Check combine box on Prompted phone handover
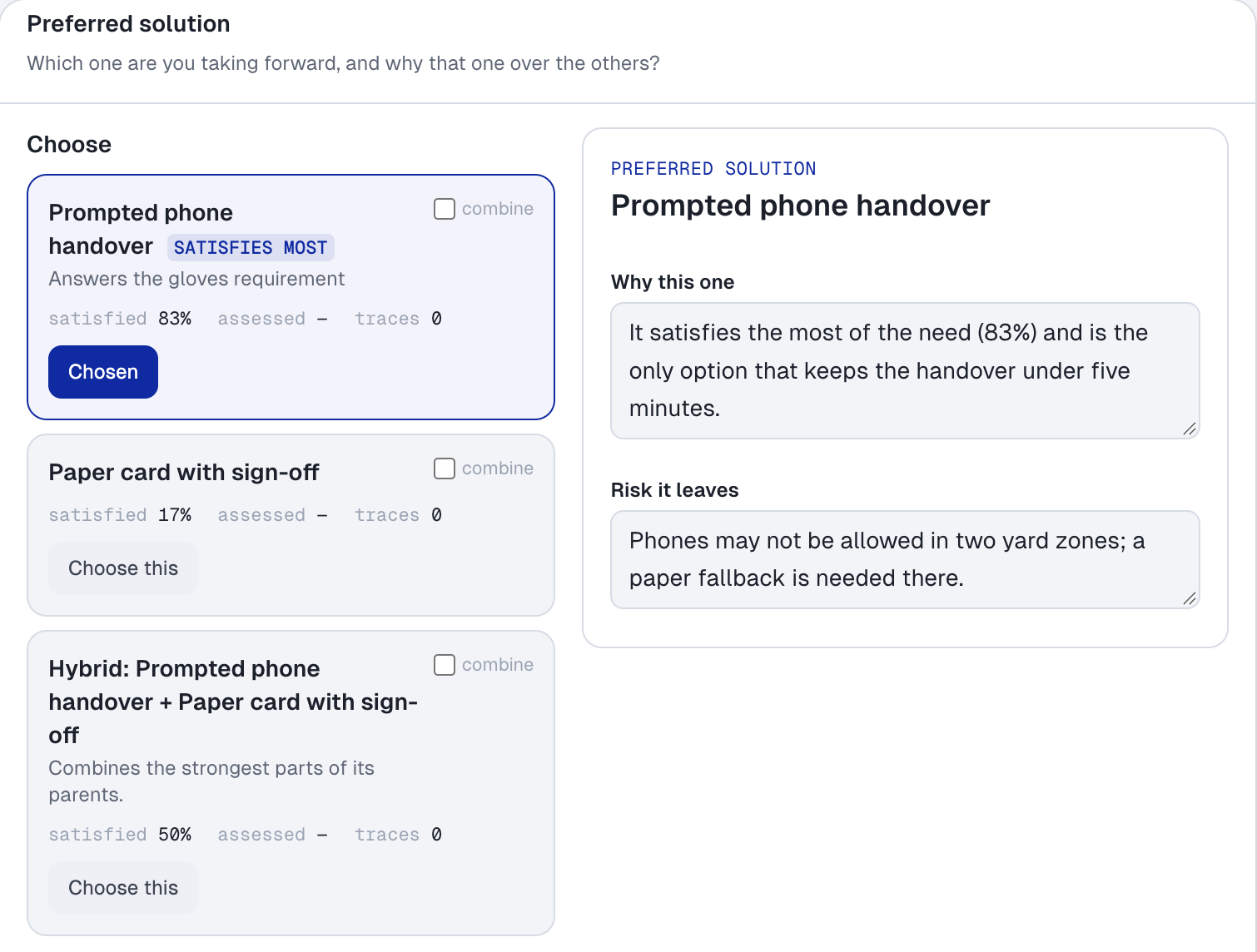The height and width of the screenshot is (952, 1257). click(444, 209)
